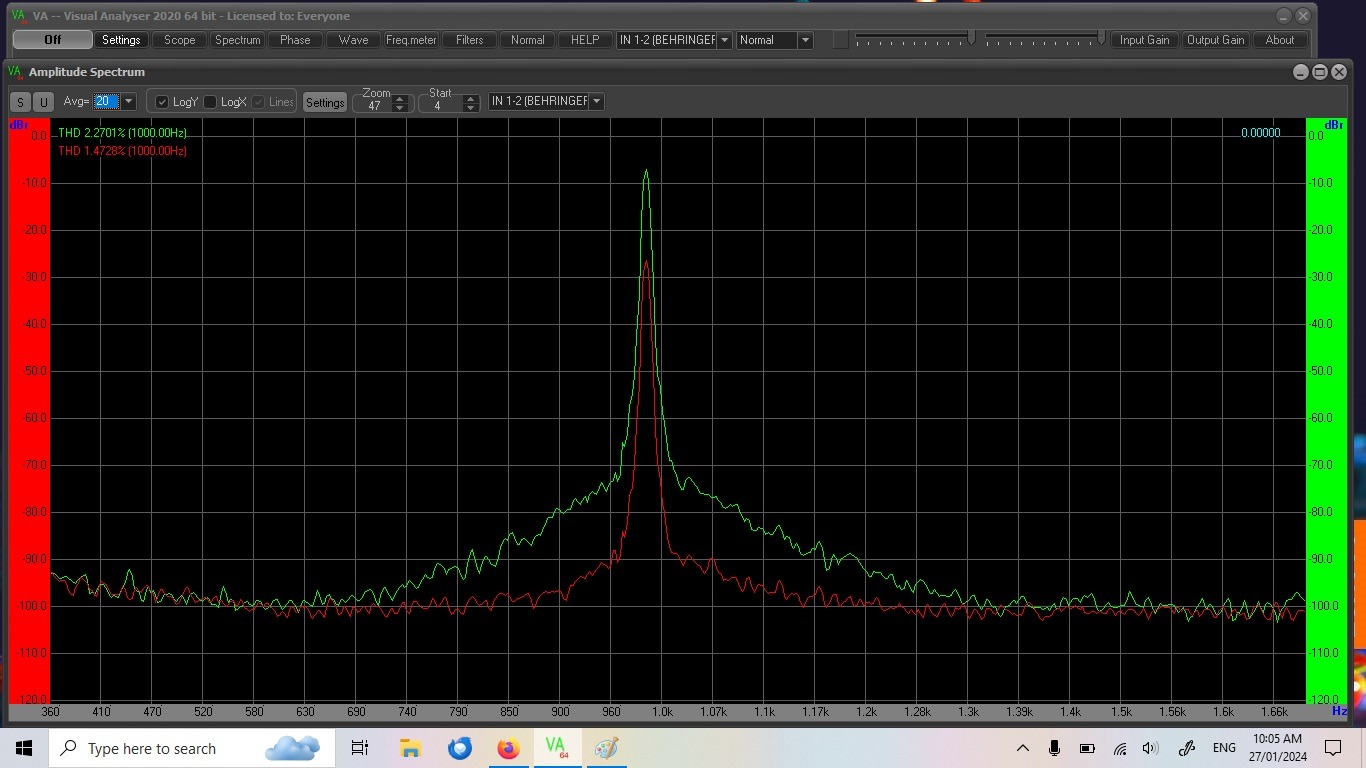Open the Input Gain control

pyautogui.click(x=1144, y=40)
